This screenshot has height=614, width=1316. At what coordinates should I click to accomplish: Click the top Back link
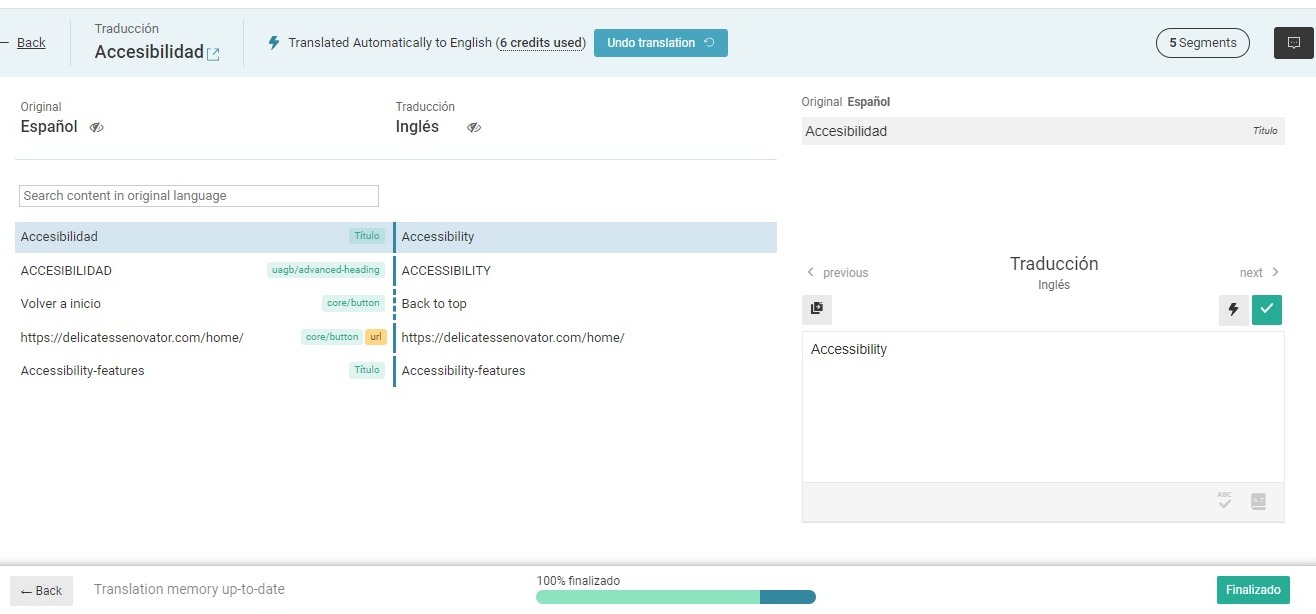31,43
